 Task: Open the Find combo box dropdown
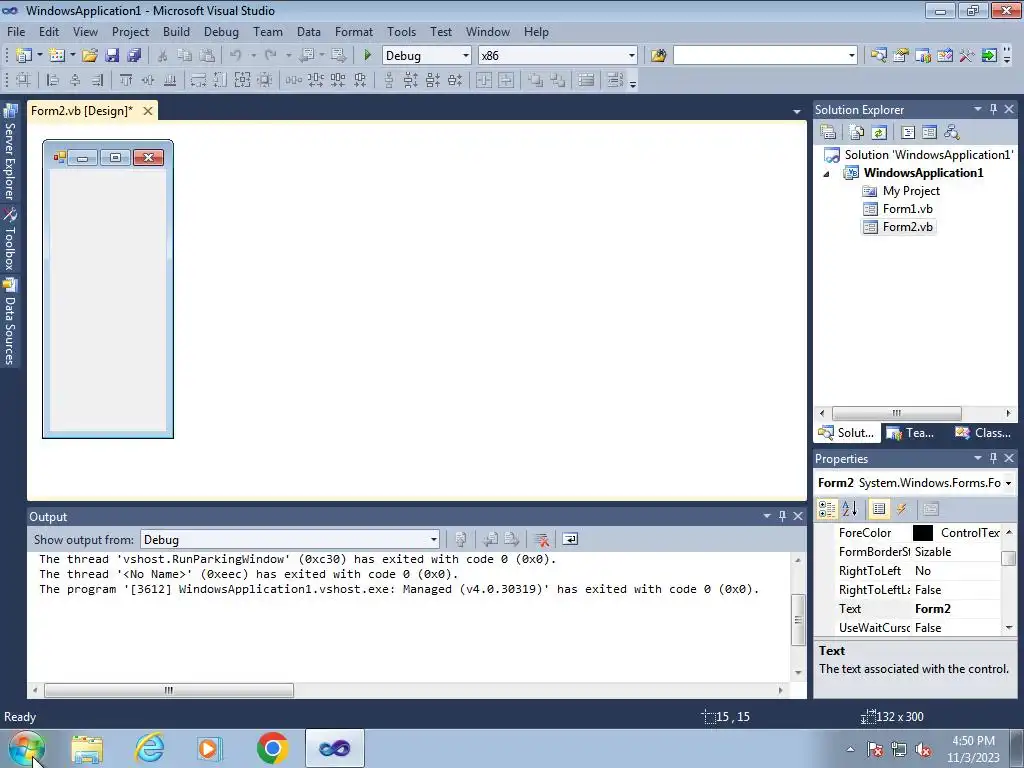tap(851, 56)
